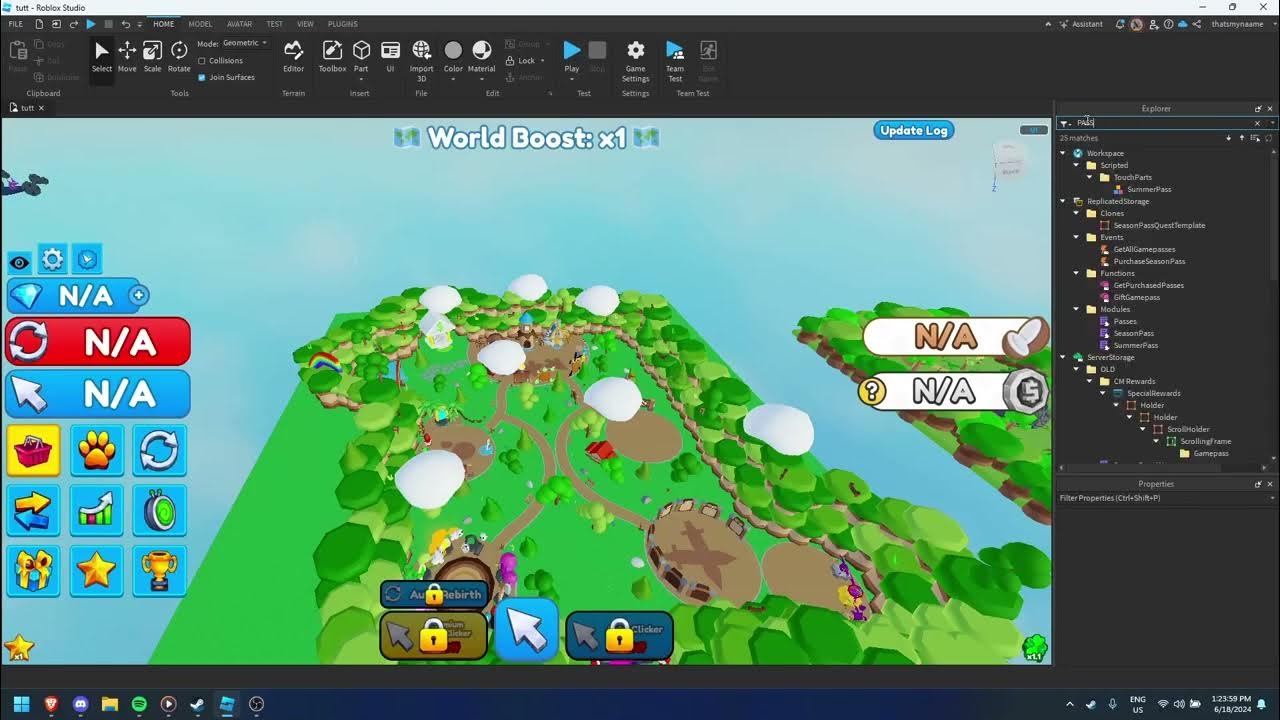Collapse the ServerStorage node
Viewport: 1280px width, 720px height.
1064,357
